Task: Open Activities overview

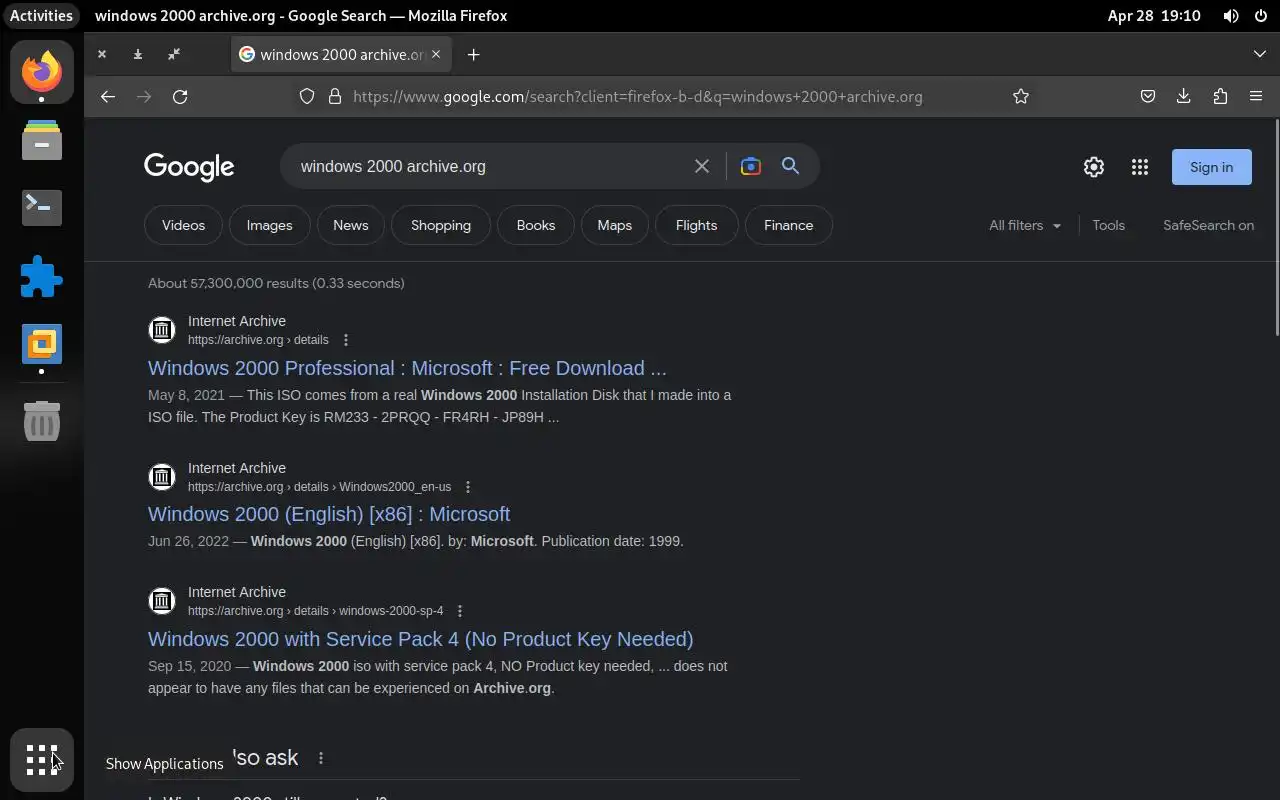Action: [41, 16]
